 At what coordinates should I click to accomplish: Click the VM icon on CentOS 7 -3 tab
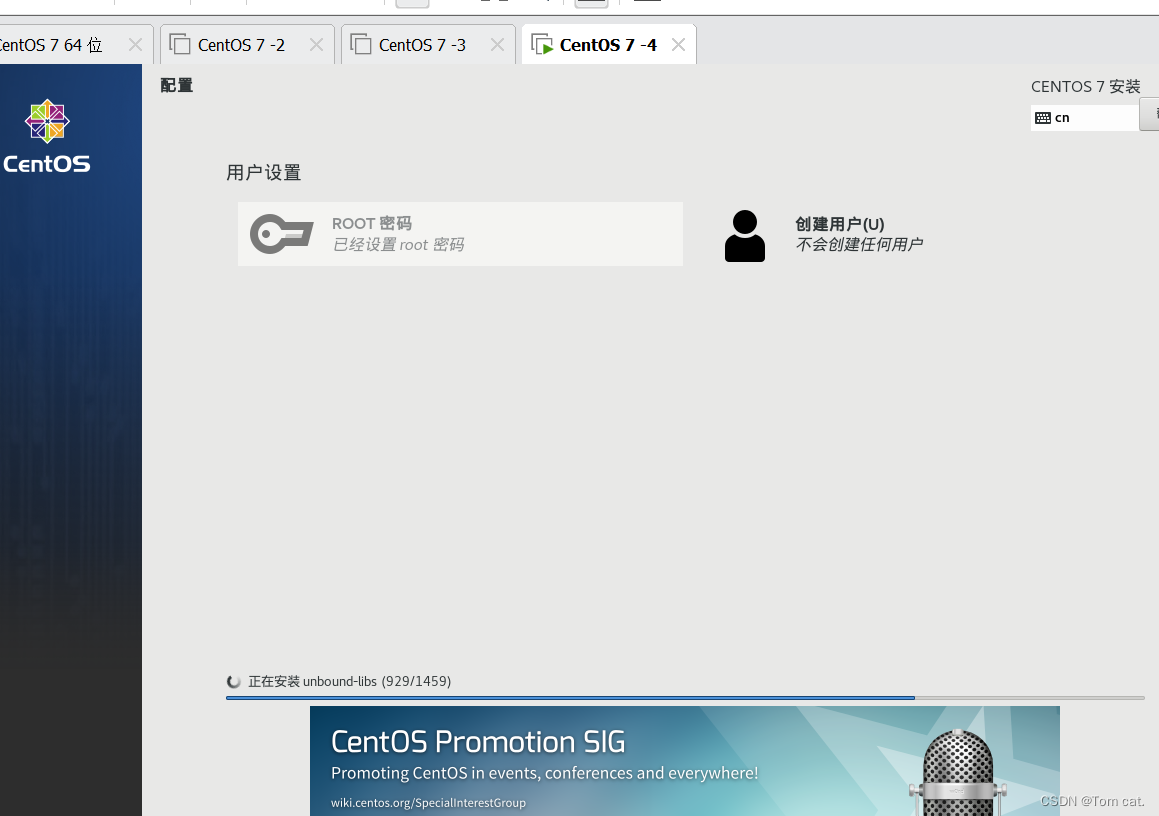tap(361, 44)
